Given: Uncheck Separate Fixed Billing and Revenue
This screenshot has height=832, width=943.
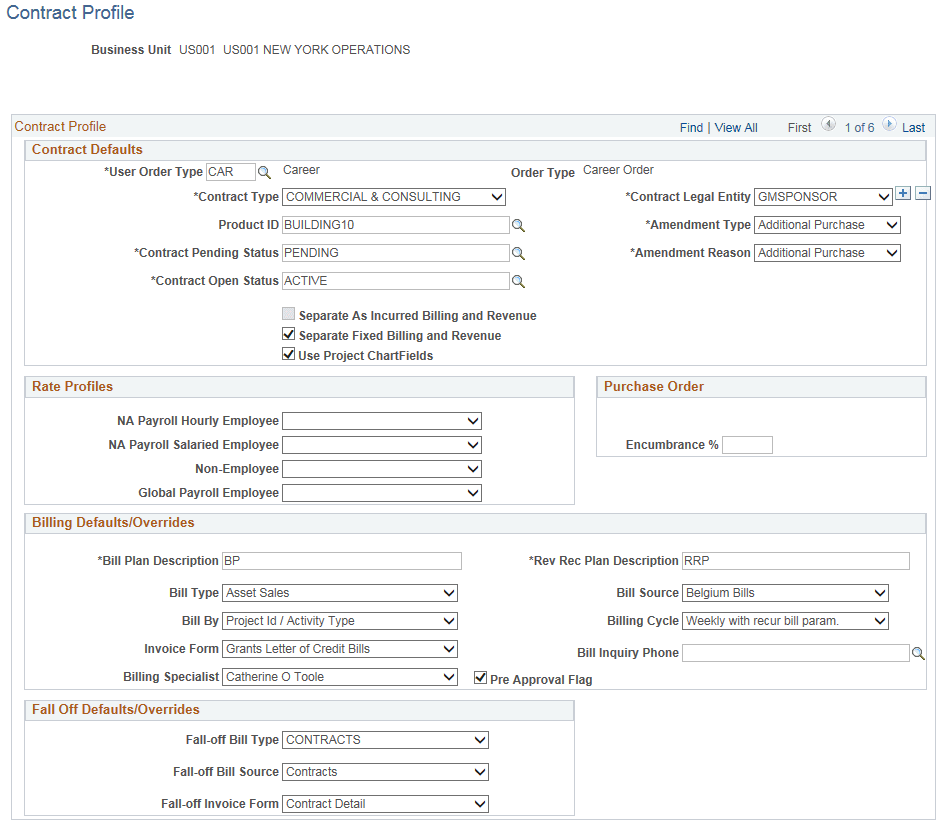Looking at the screenshot, I should click(288, 334).
